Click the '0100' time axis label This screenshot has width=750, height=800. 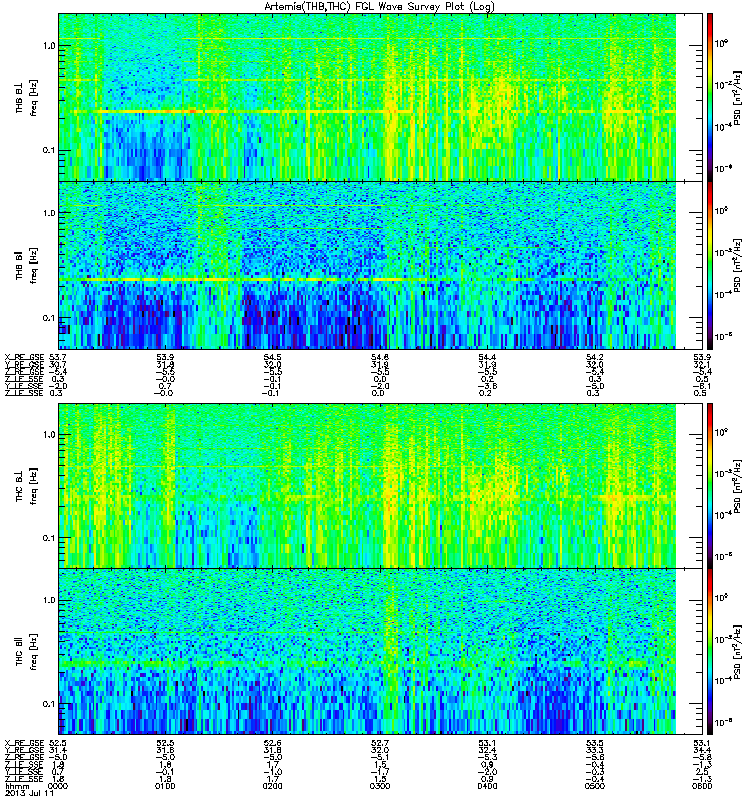(x=165, y=786)
